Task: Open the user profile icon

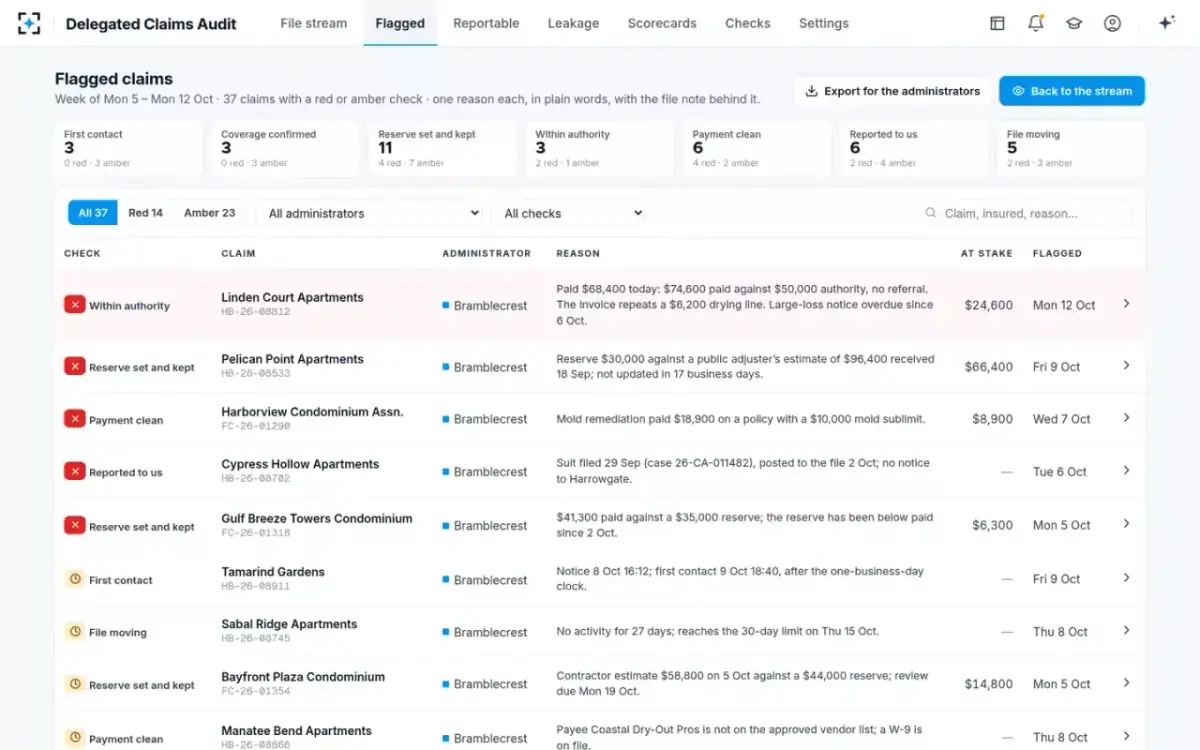Action: 1112,23
